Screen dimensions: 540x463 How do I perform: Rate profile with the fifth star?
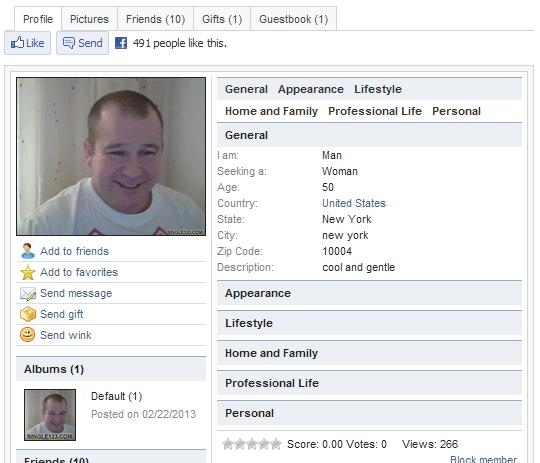click(276, 444)
